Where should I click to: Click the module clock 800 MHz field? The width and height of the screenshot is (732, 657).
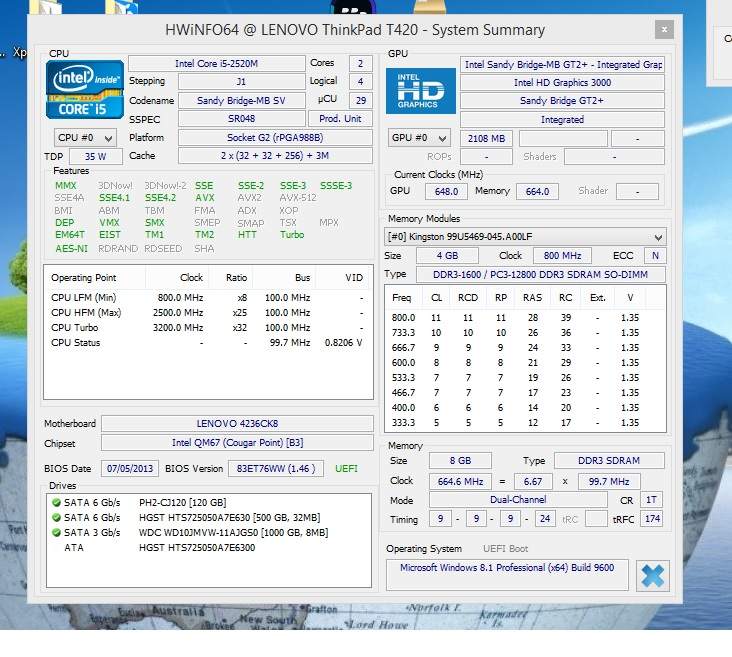(x=562, y=256)
